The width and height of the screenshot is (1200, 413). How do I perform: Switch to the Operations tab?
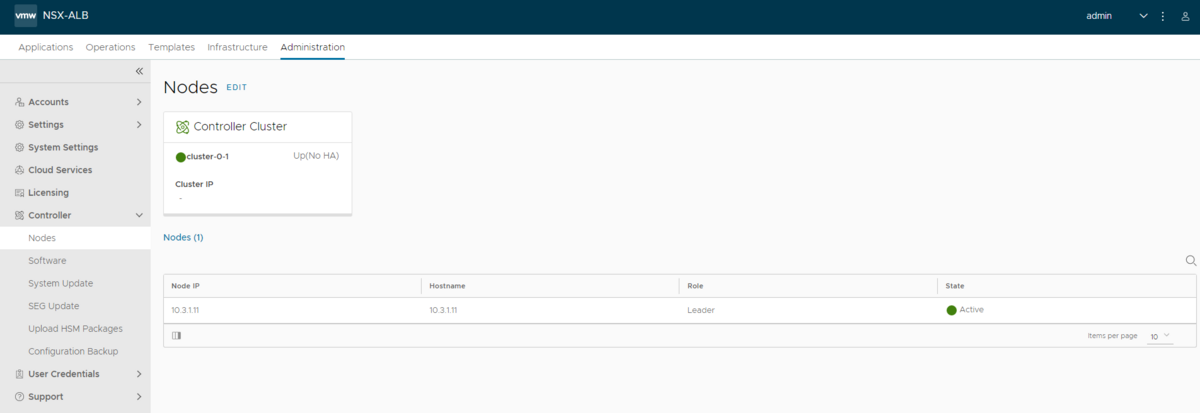[x=111, y=47]
